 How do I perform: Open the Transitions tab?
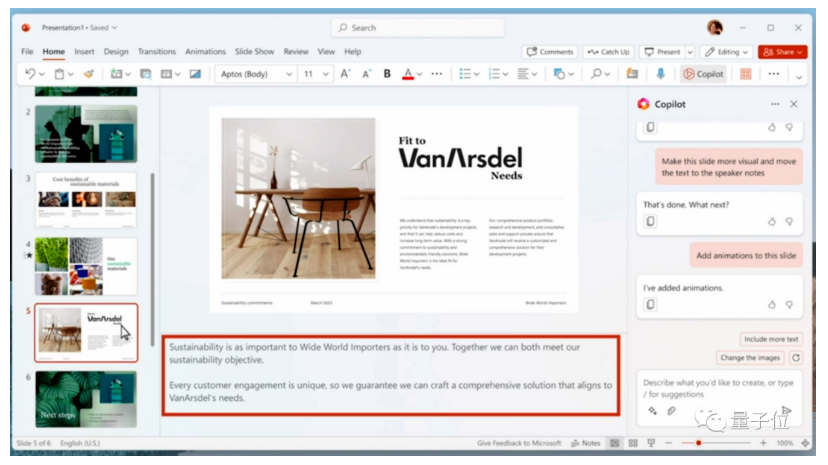tap(156, 52)
